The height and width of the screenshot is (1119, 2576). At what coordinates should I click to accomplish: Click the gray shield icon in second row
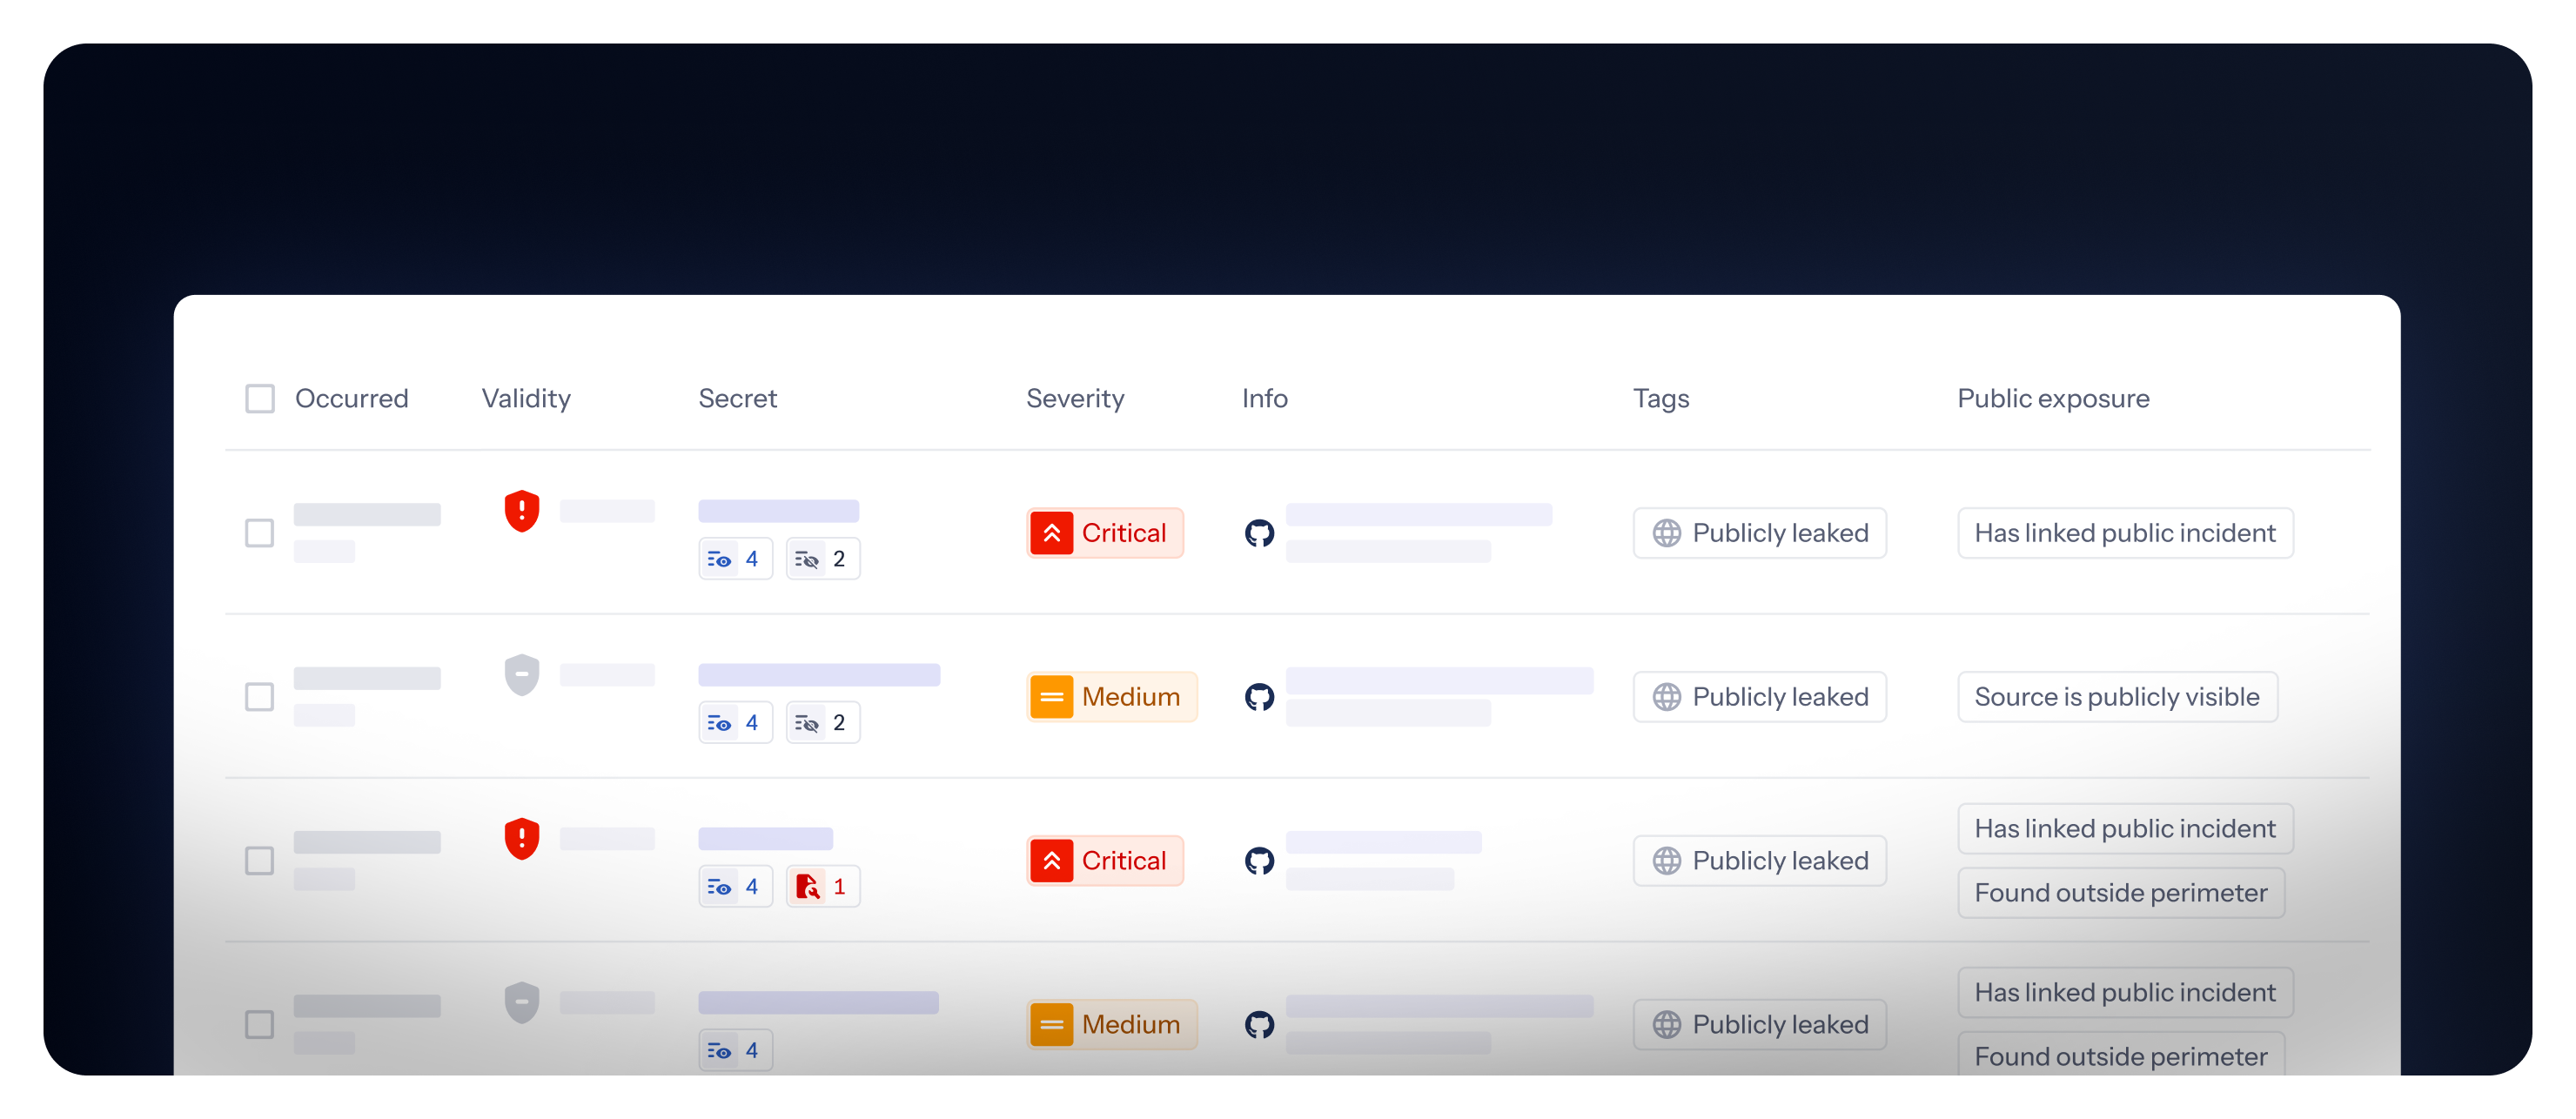coord(521,675)
